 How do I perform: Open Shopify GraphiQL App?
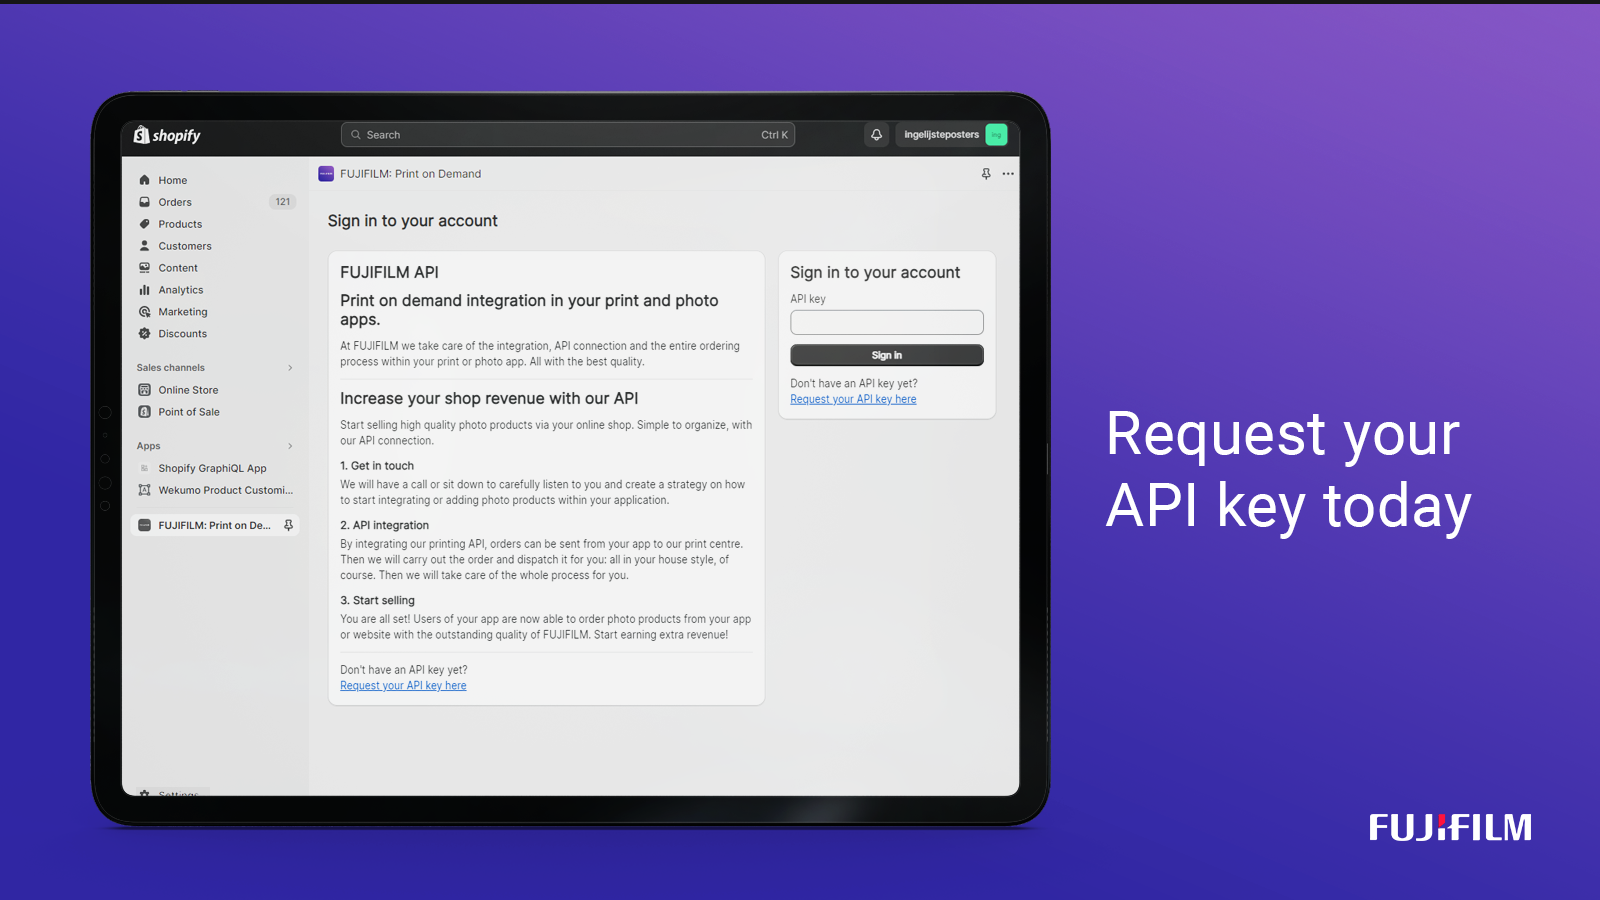click(x=215, y=468)
